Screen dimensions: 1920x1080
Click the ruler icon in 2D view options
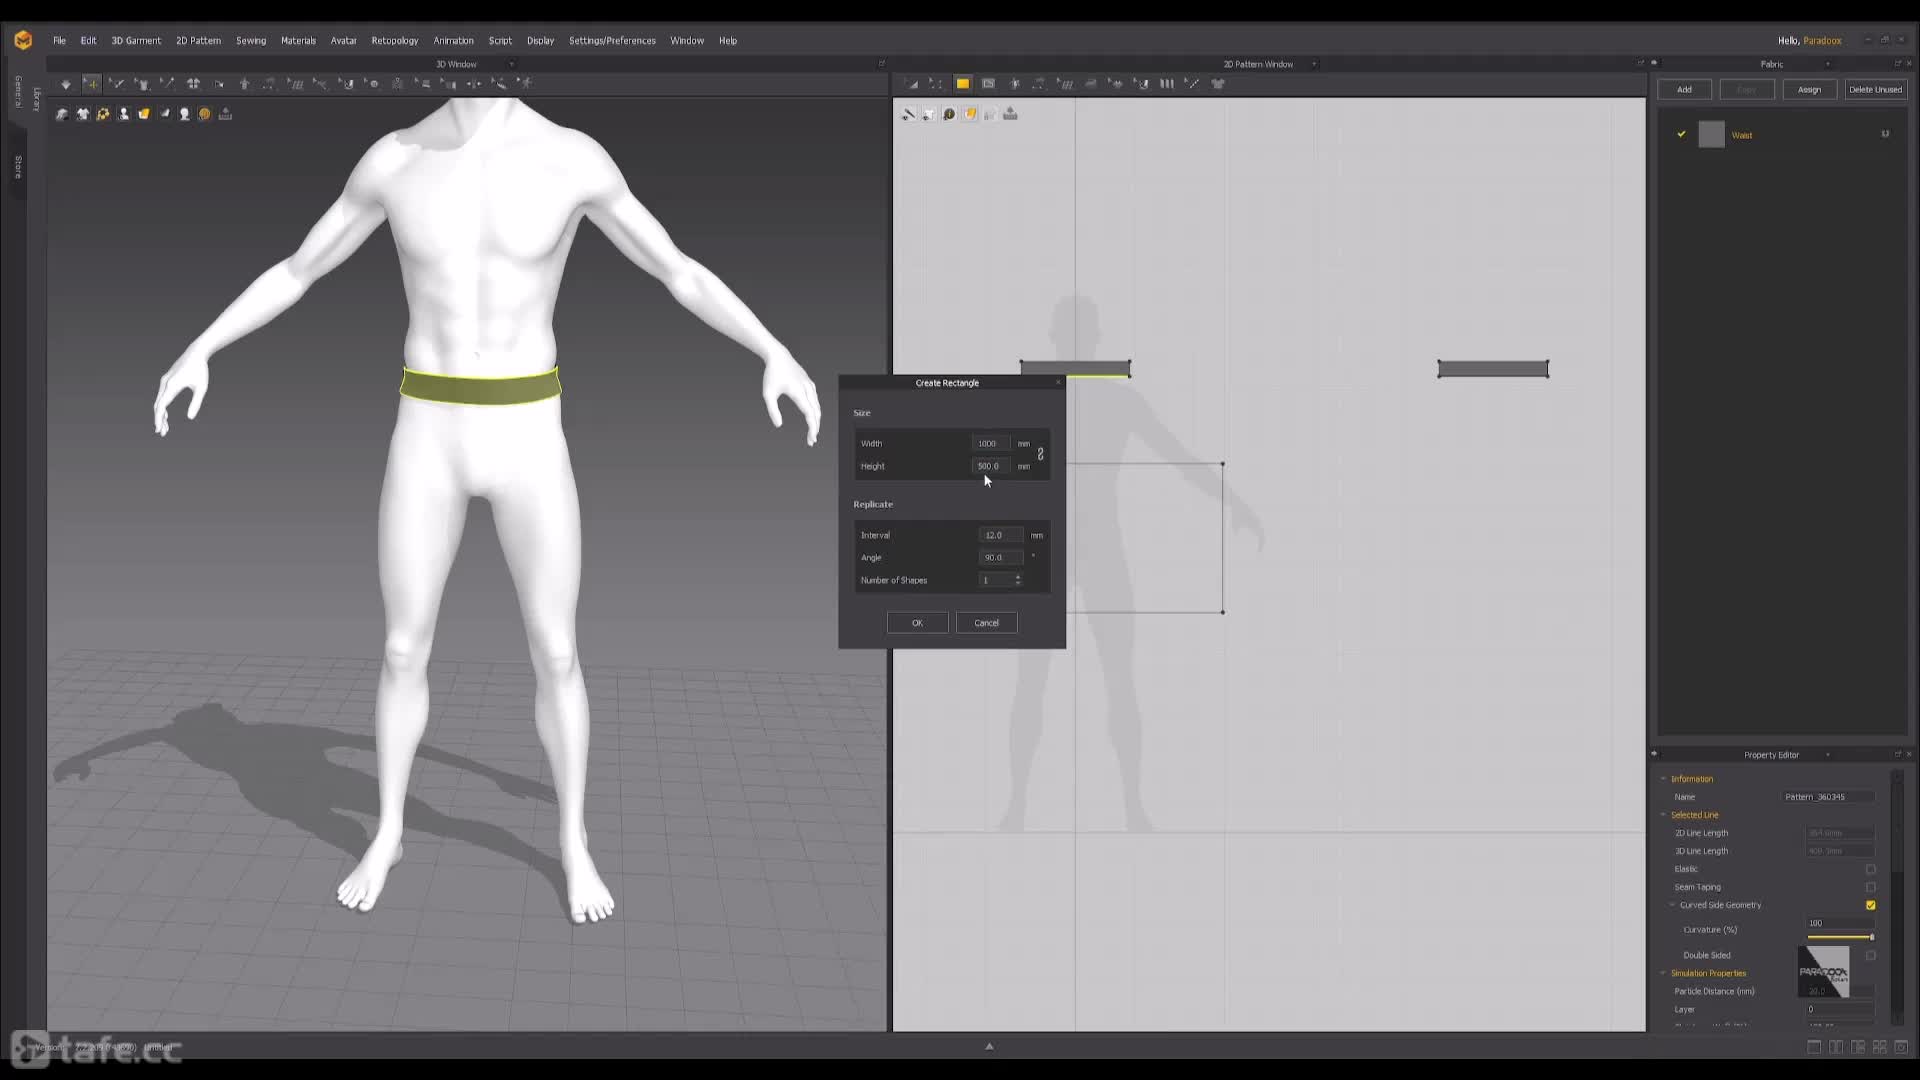1011,114
